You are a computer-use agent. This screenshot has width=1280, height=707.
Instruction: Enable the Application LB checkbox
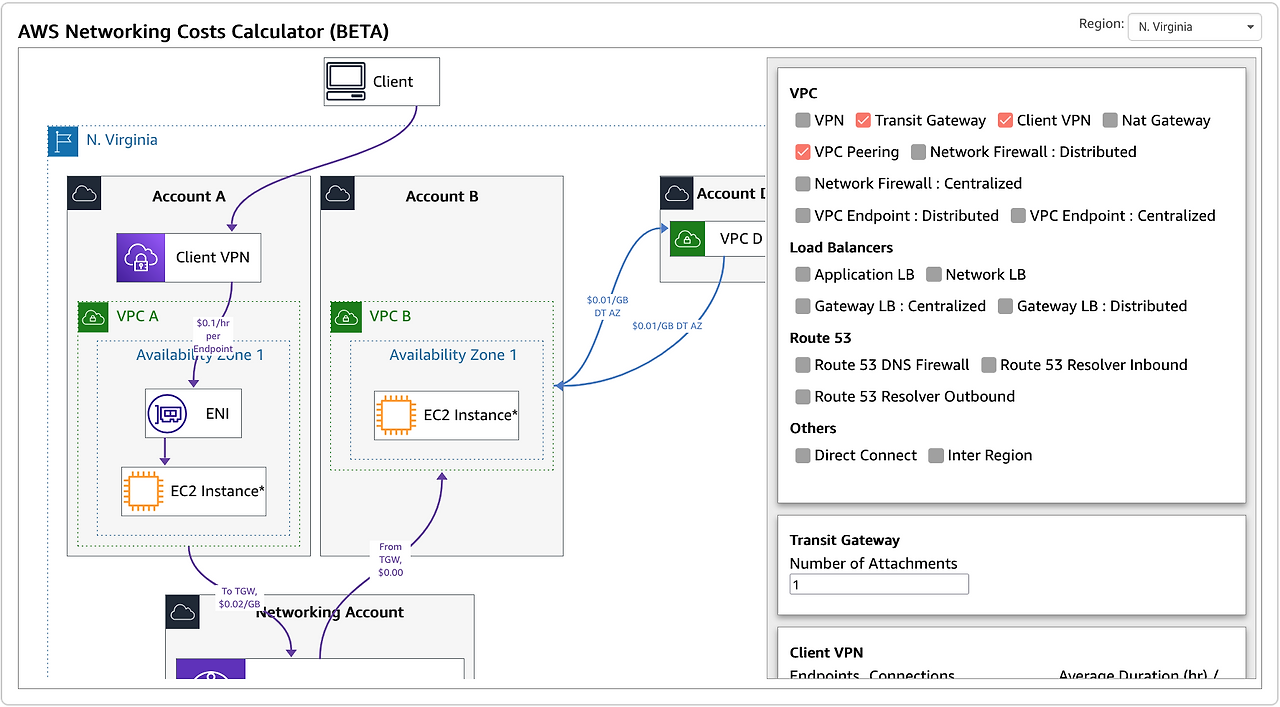tap(802, 274)
